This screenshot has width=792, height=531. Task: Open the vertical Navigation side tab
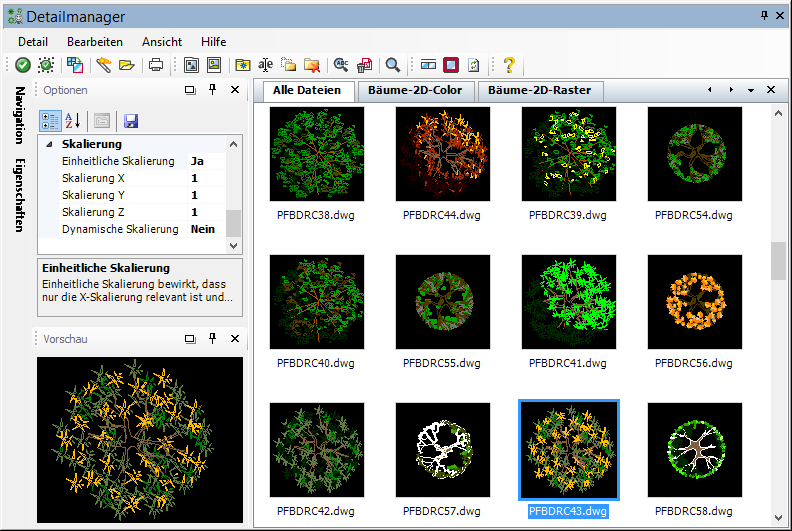(19, 117)
